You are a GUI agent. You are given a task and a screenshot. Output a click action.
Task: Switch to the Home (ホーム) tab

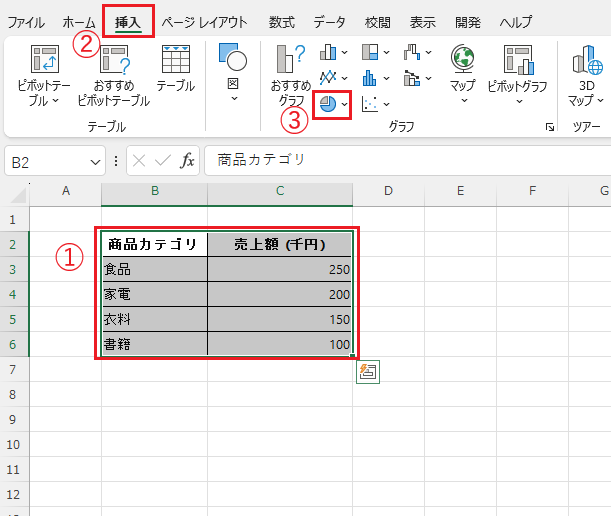(78, 22)
